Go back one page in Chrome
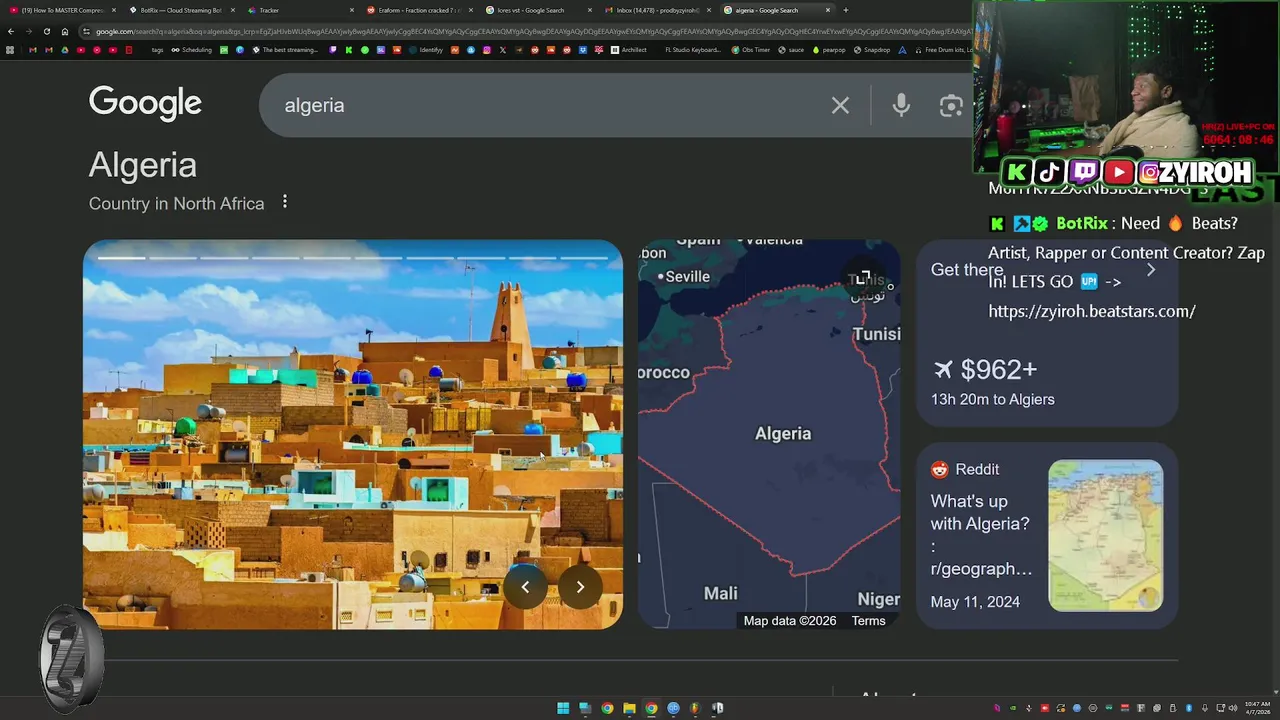 (x=11, y=31)
